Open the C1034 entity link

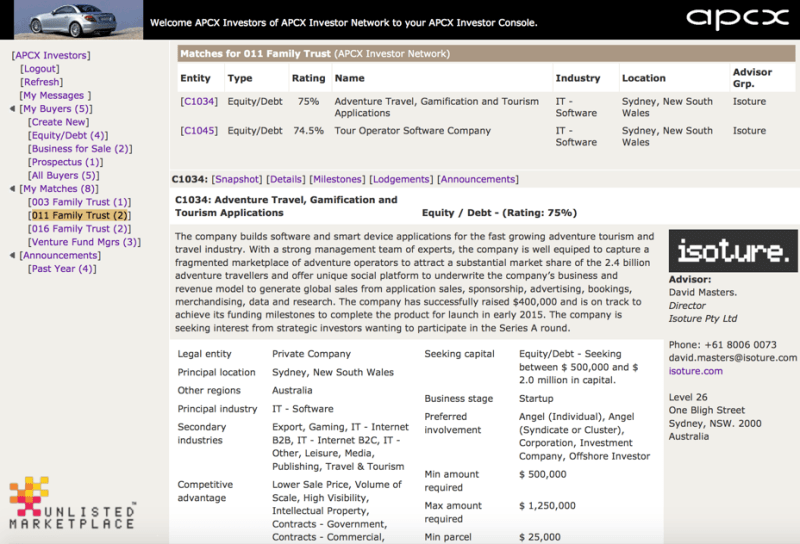(198, 102)
